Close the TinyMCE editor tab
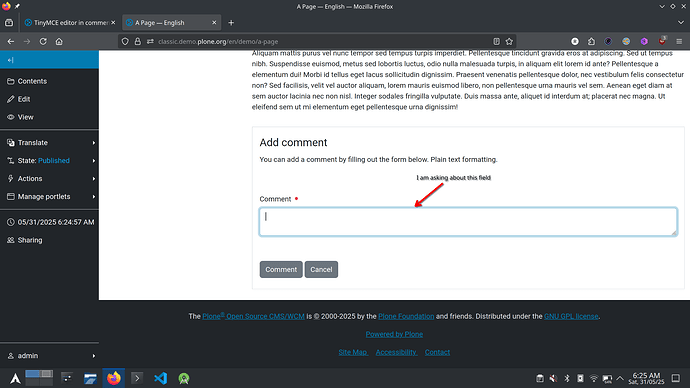Viewport: 690px width, 388px height. [x=113, y=22]
